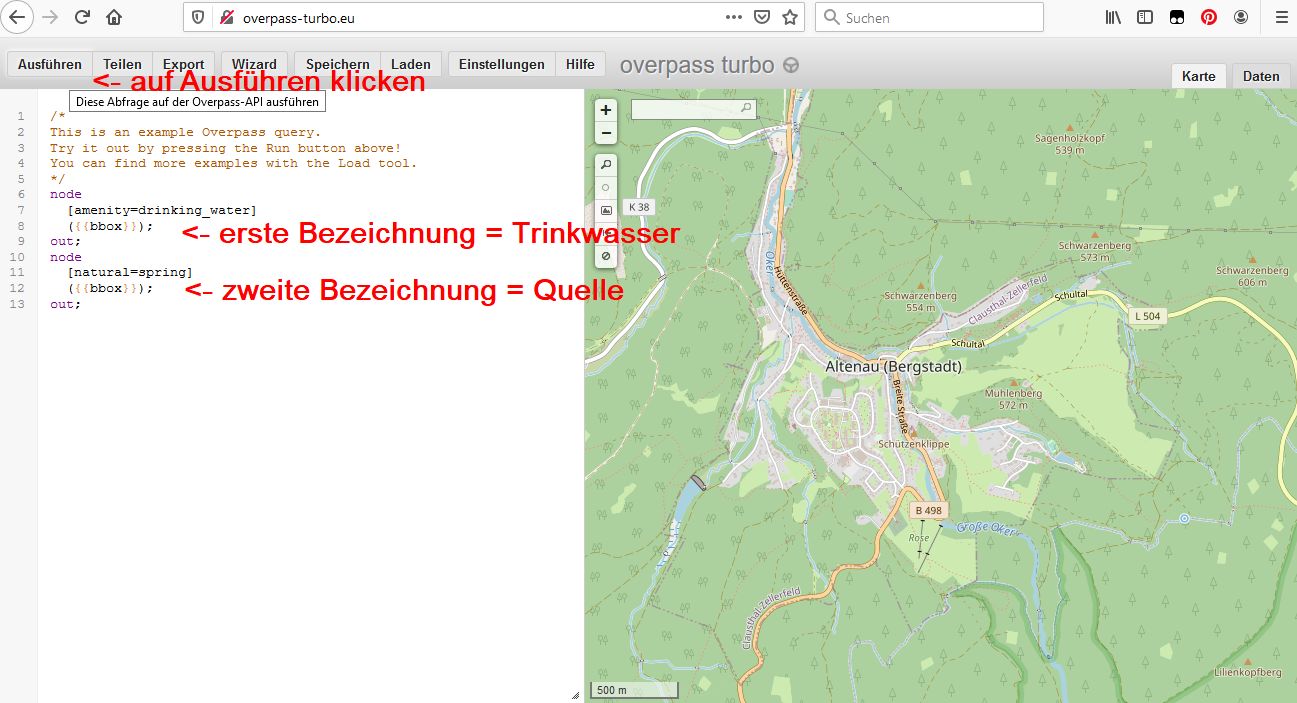Image resolution: width=1297 pixels, height=703 pixels.
Task: Click the comment line 'This is an example Overpass query.'
Action: coord(186,132)
